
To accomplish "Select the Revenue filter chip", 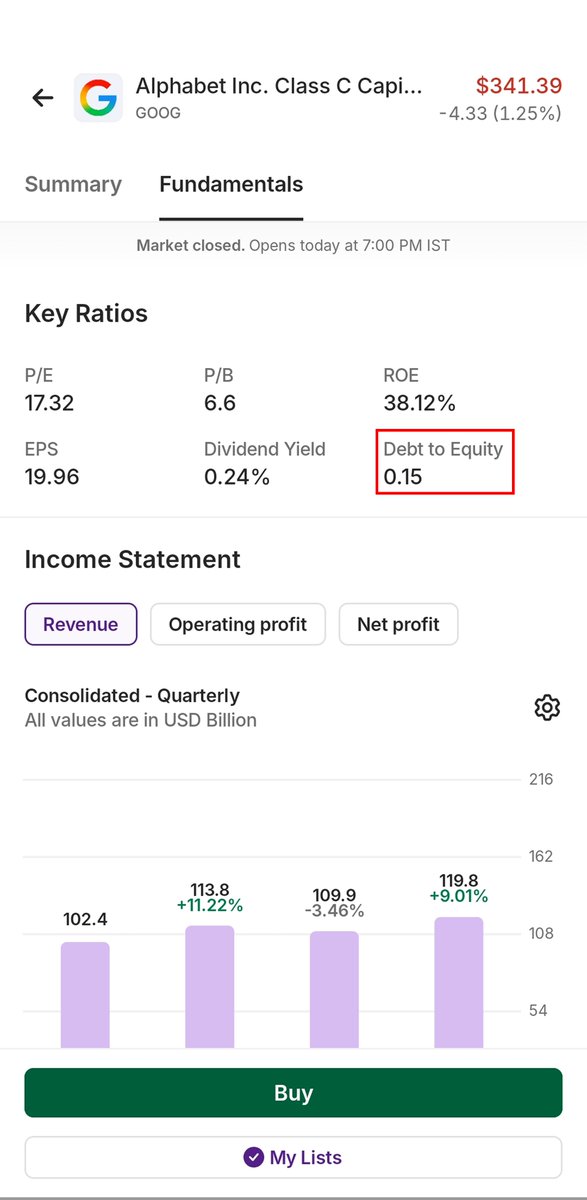I will 81,624.
